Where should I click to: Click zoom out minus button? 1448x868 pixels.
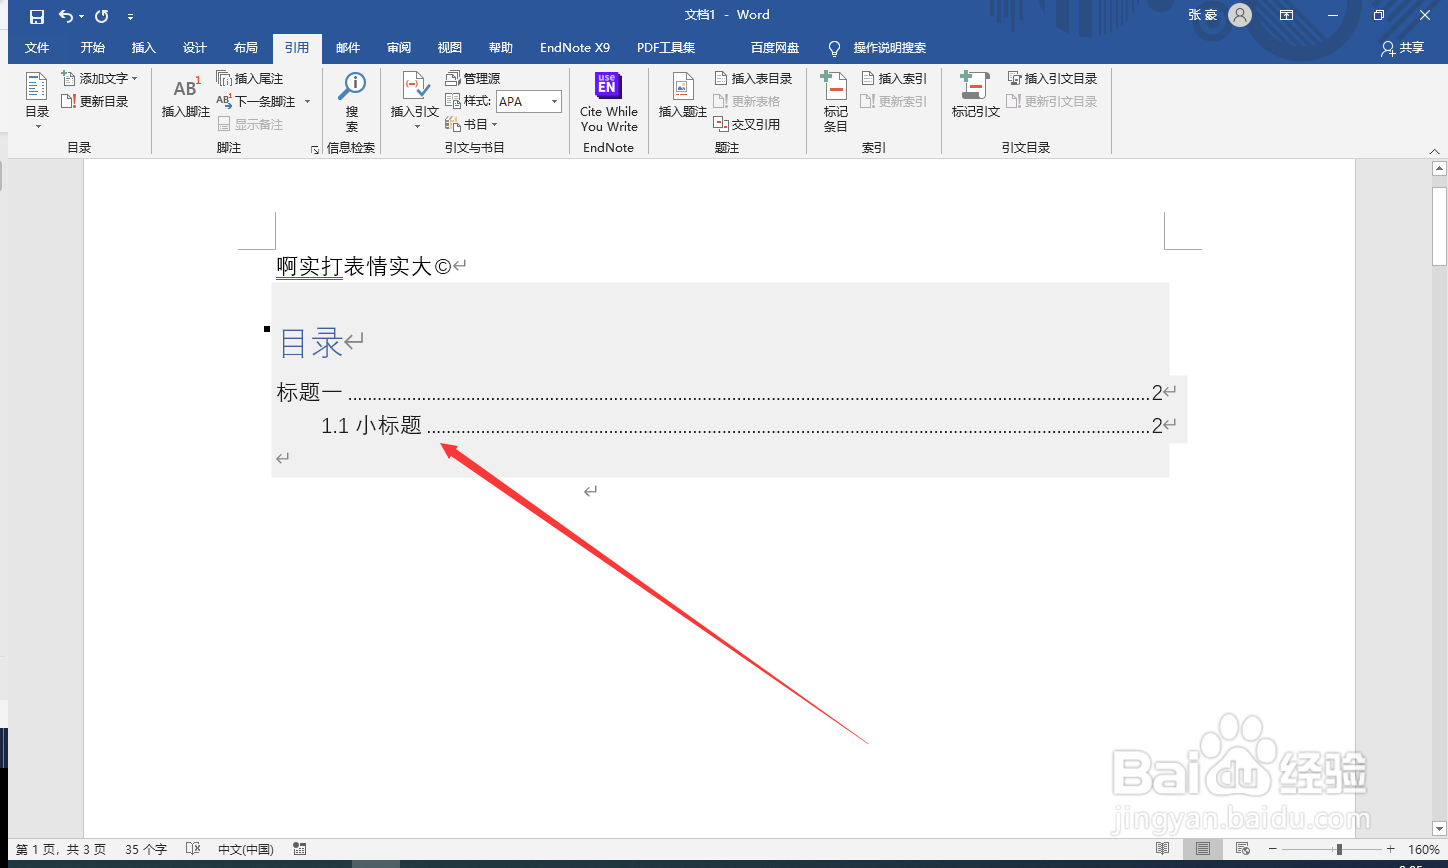[x=1273, y=849]
